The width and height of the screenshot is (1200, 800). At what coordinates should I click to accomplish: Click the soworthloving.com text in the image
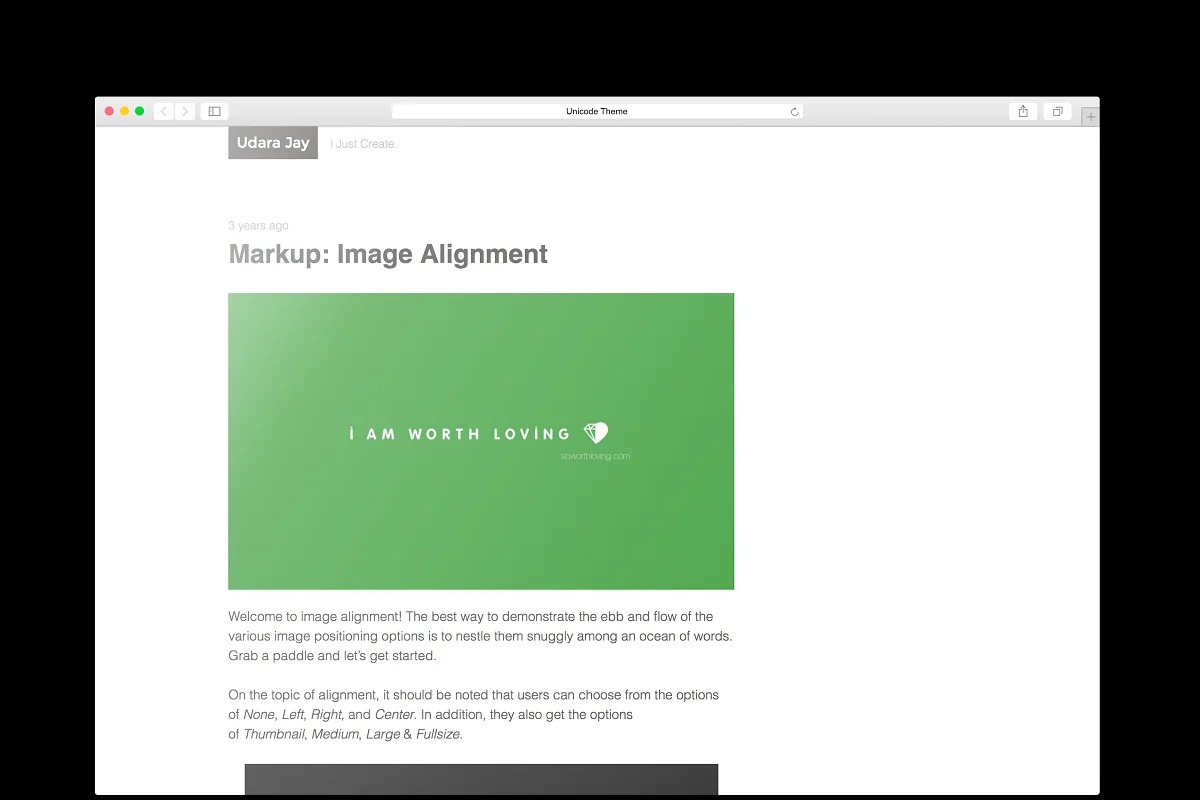pyautogui.click(x=595, y=456)
